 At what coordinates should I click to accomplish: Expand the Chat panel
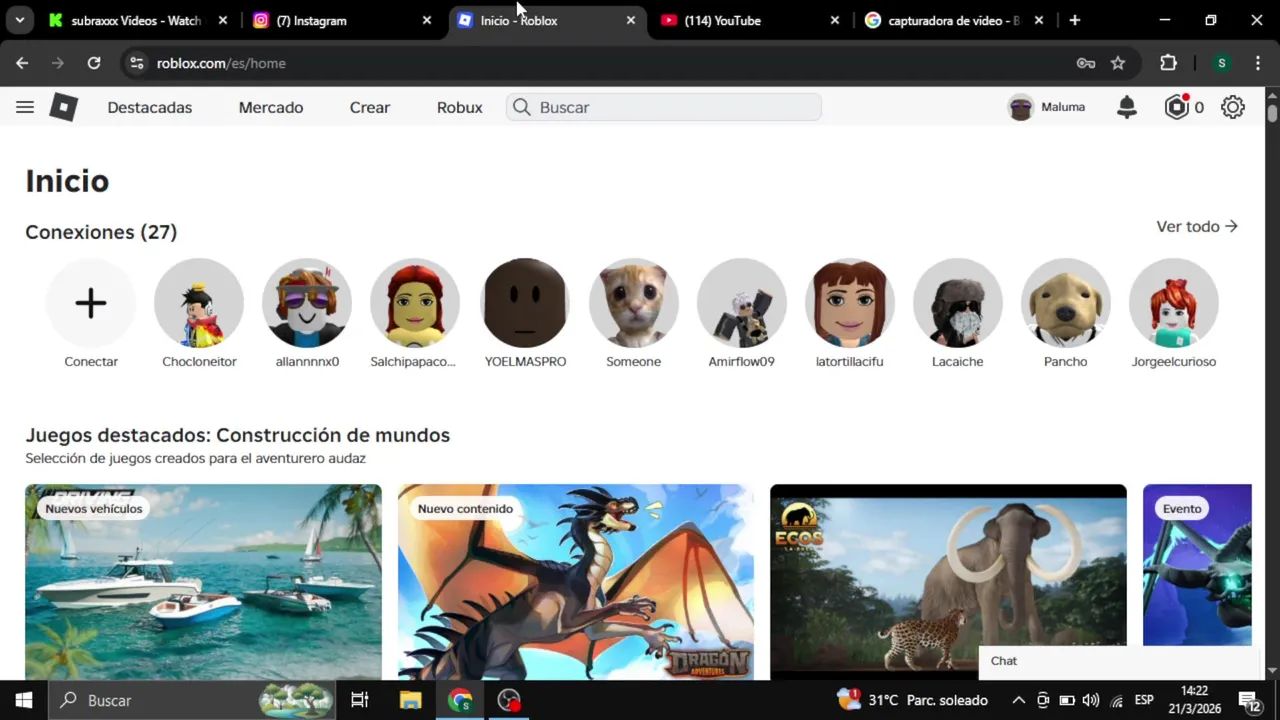tap(1119, 661)
